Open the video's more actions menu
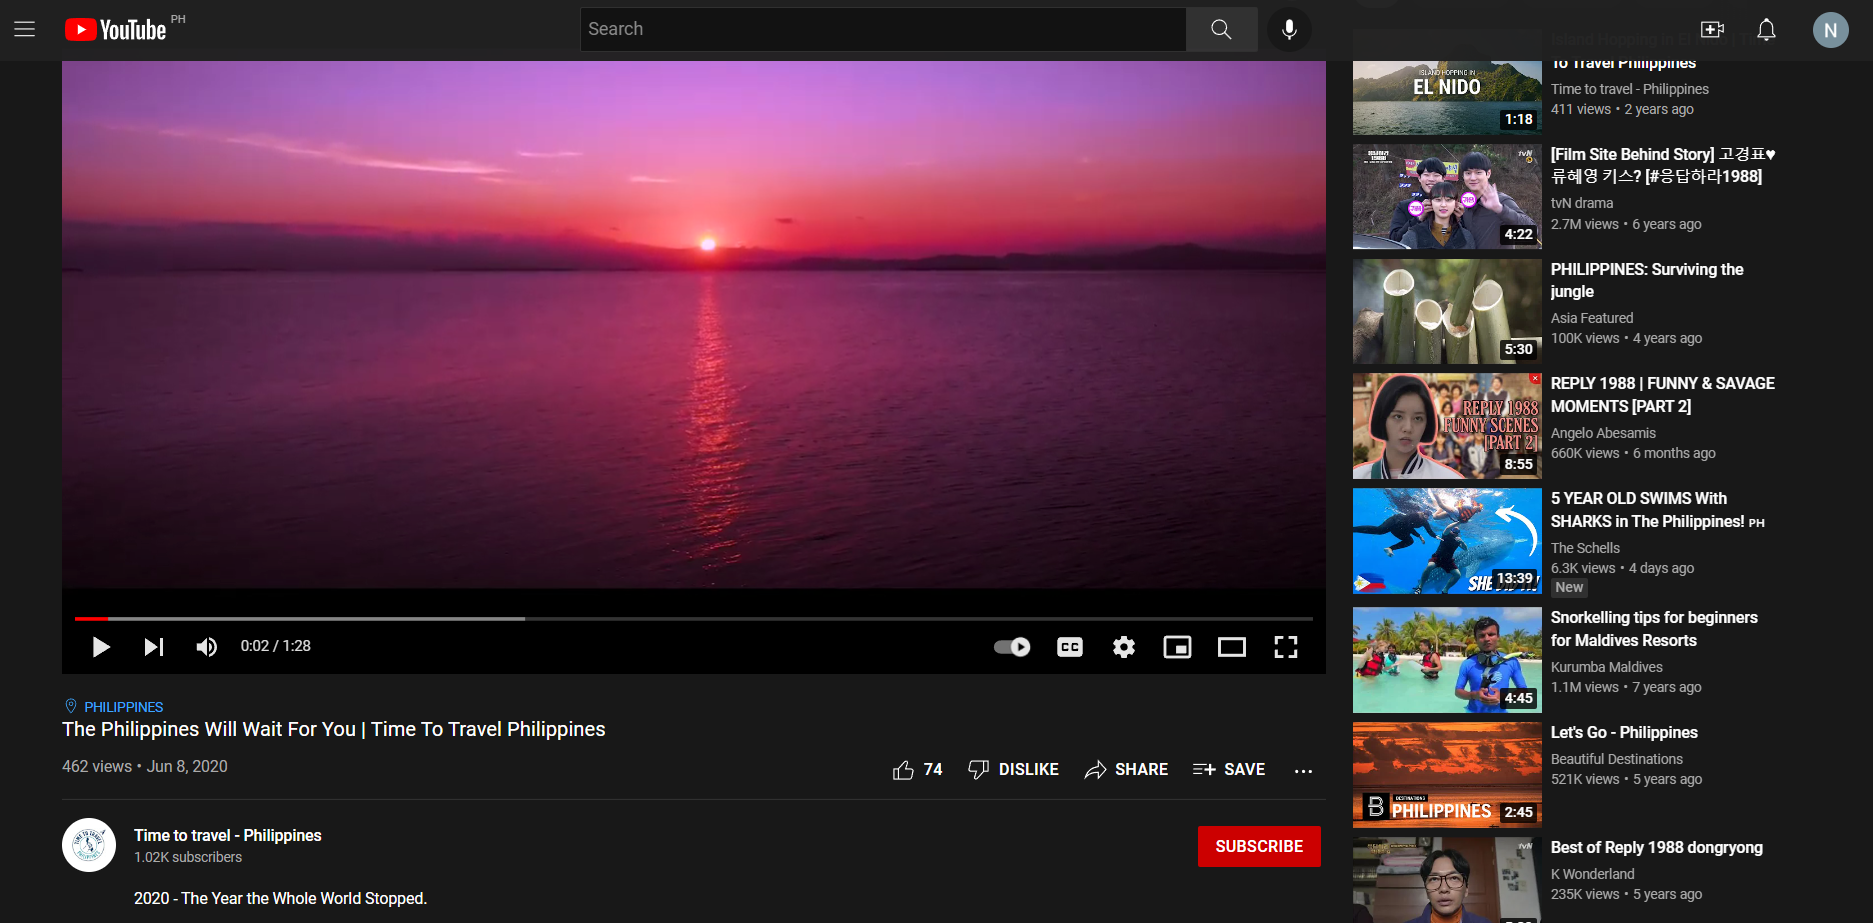Screen dimensions: 1873x923 [1303, 769]
